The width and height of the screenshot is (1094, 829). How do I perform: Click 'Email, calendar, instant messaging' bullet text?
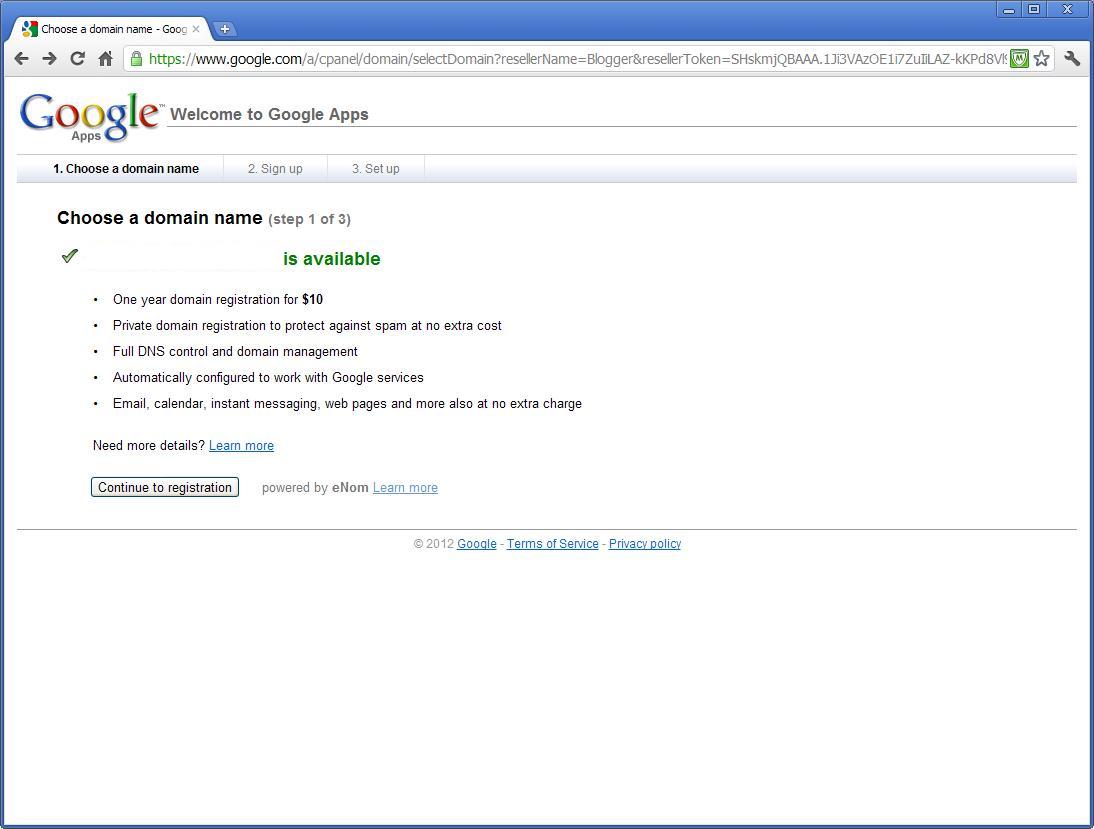347,404
